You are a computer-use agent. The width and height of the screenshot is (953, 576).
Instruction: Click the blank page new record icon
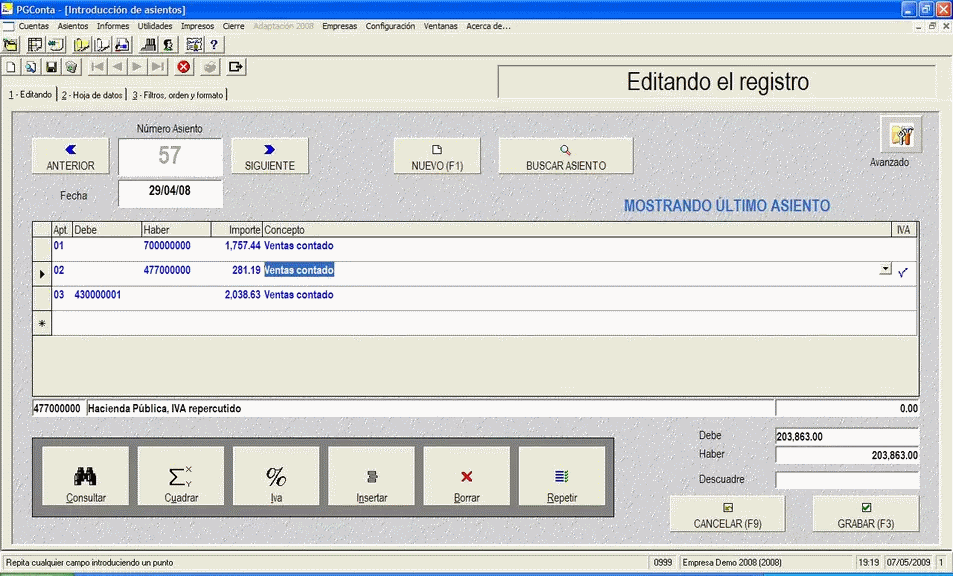point(12,67)
